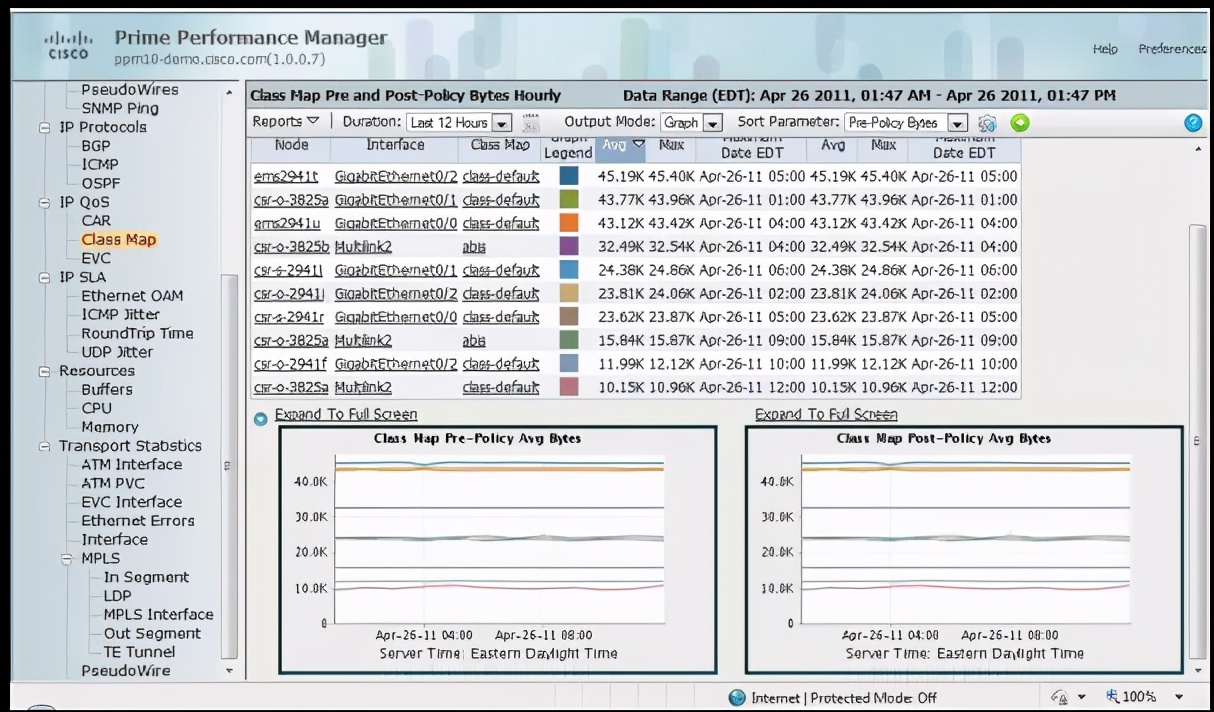
Task: Click the ems2941u orange legend swatch
Action: pyautogui.click(x=569, y=223)
